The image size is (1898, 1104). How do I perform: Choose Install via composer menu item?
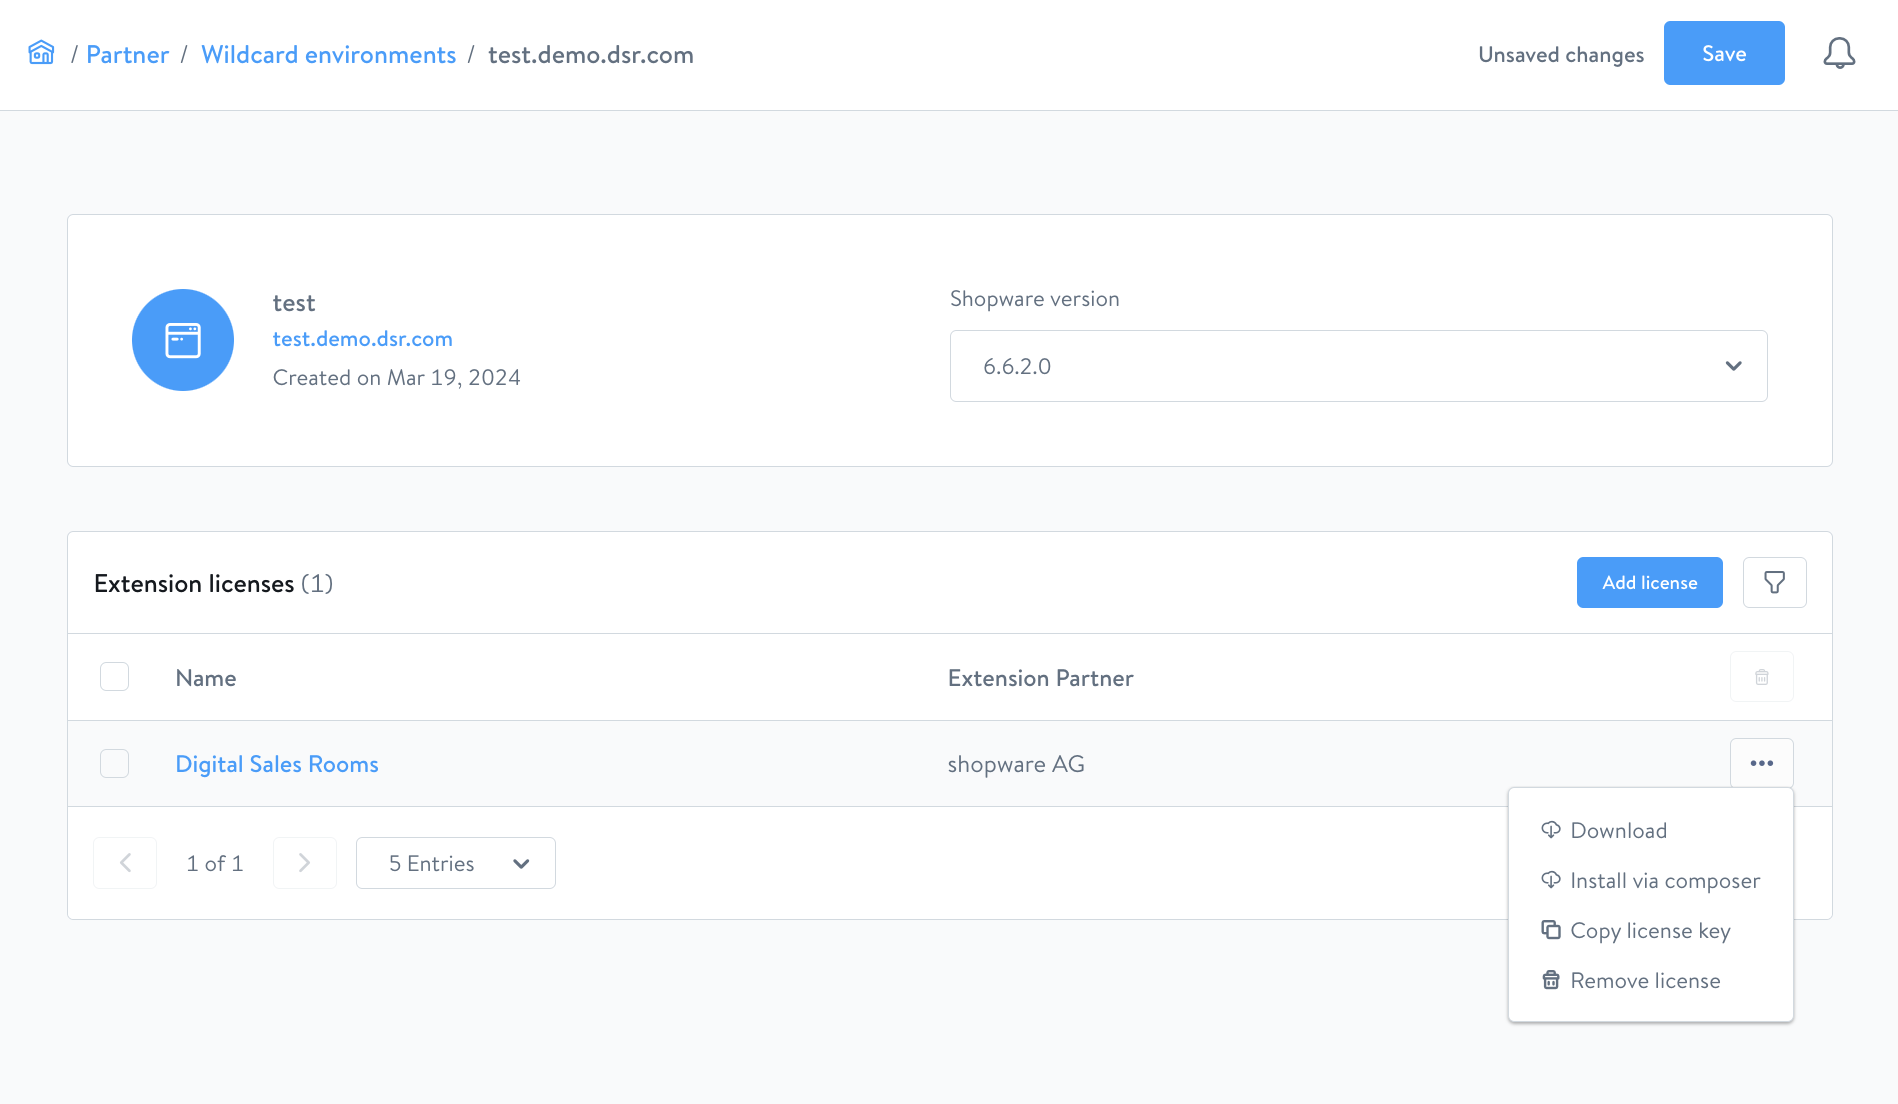(x=1664, y=881)
